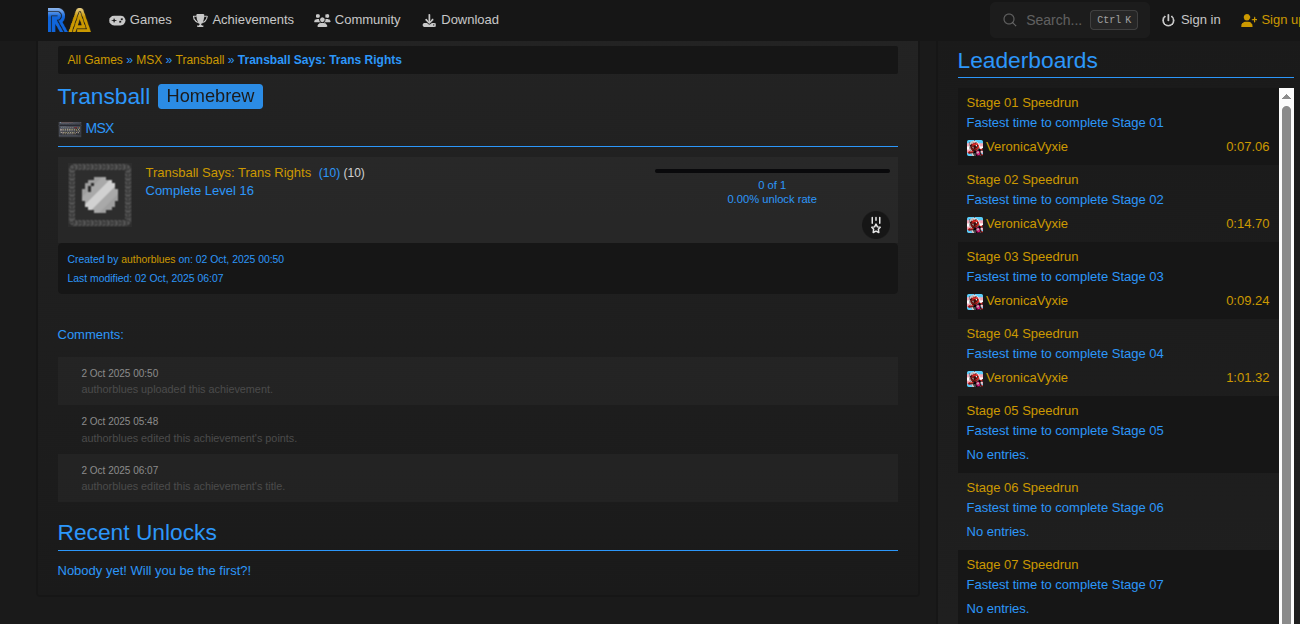Viewport: 1300px width, 624px height.
Task: Click the comment dated 2 Oct 2025 05:48
Action: click(478, 429)
